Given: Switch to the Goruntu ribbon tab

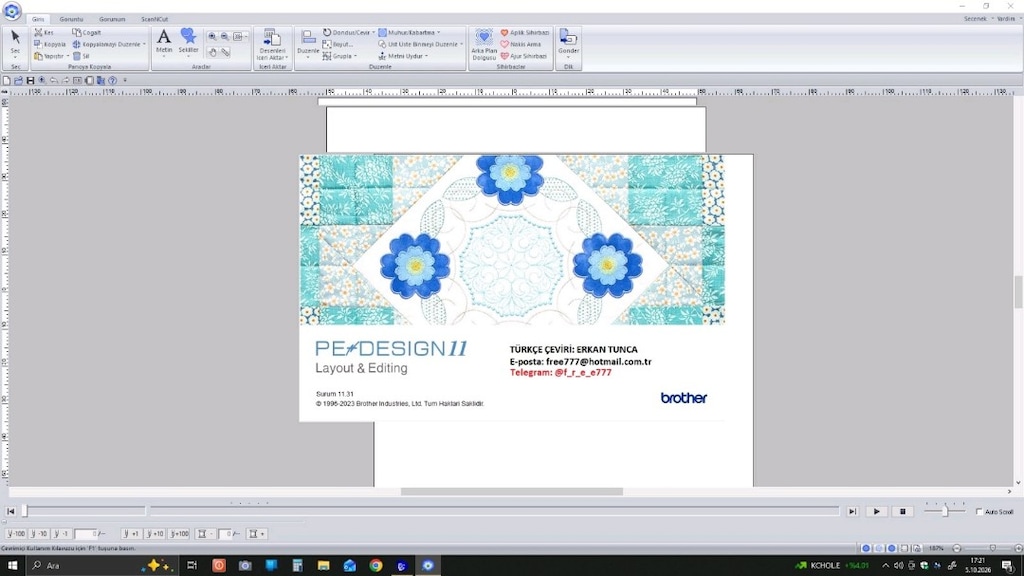Looking at the screenshot, I should (x=71, y=19).
